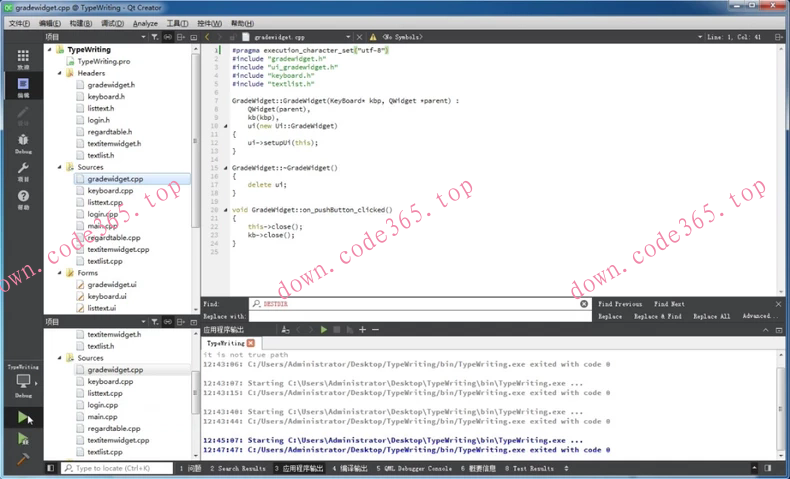Close the TypeWriting output tab
This screenshot has height=479, width=790.
click(x=251, y=343)
